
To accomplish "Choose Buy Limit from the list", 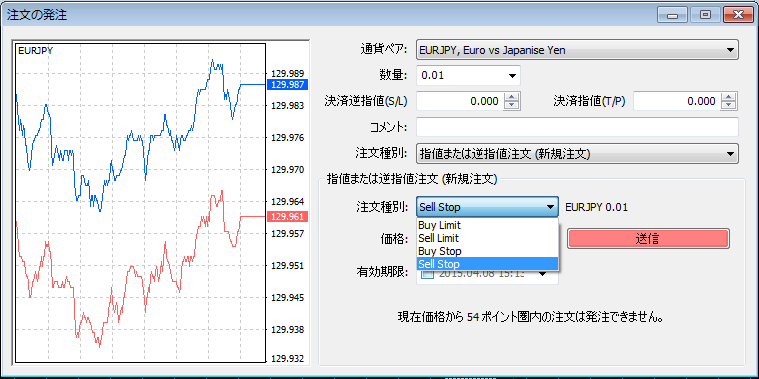I will [x=487, y=225].
